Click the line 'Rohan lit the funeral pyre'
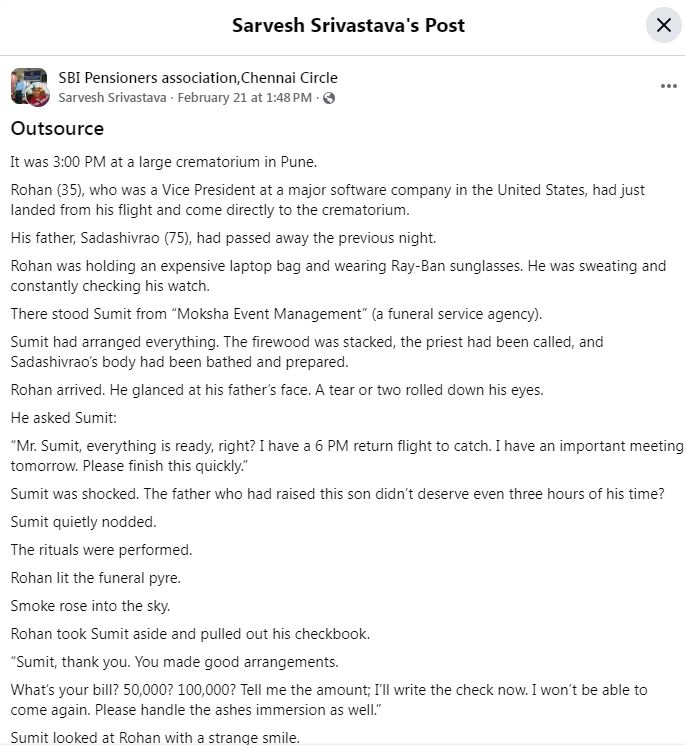685x751 pixels. 95,578
